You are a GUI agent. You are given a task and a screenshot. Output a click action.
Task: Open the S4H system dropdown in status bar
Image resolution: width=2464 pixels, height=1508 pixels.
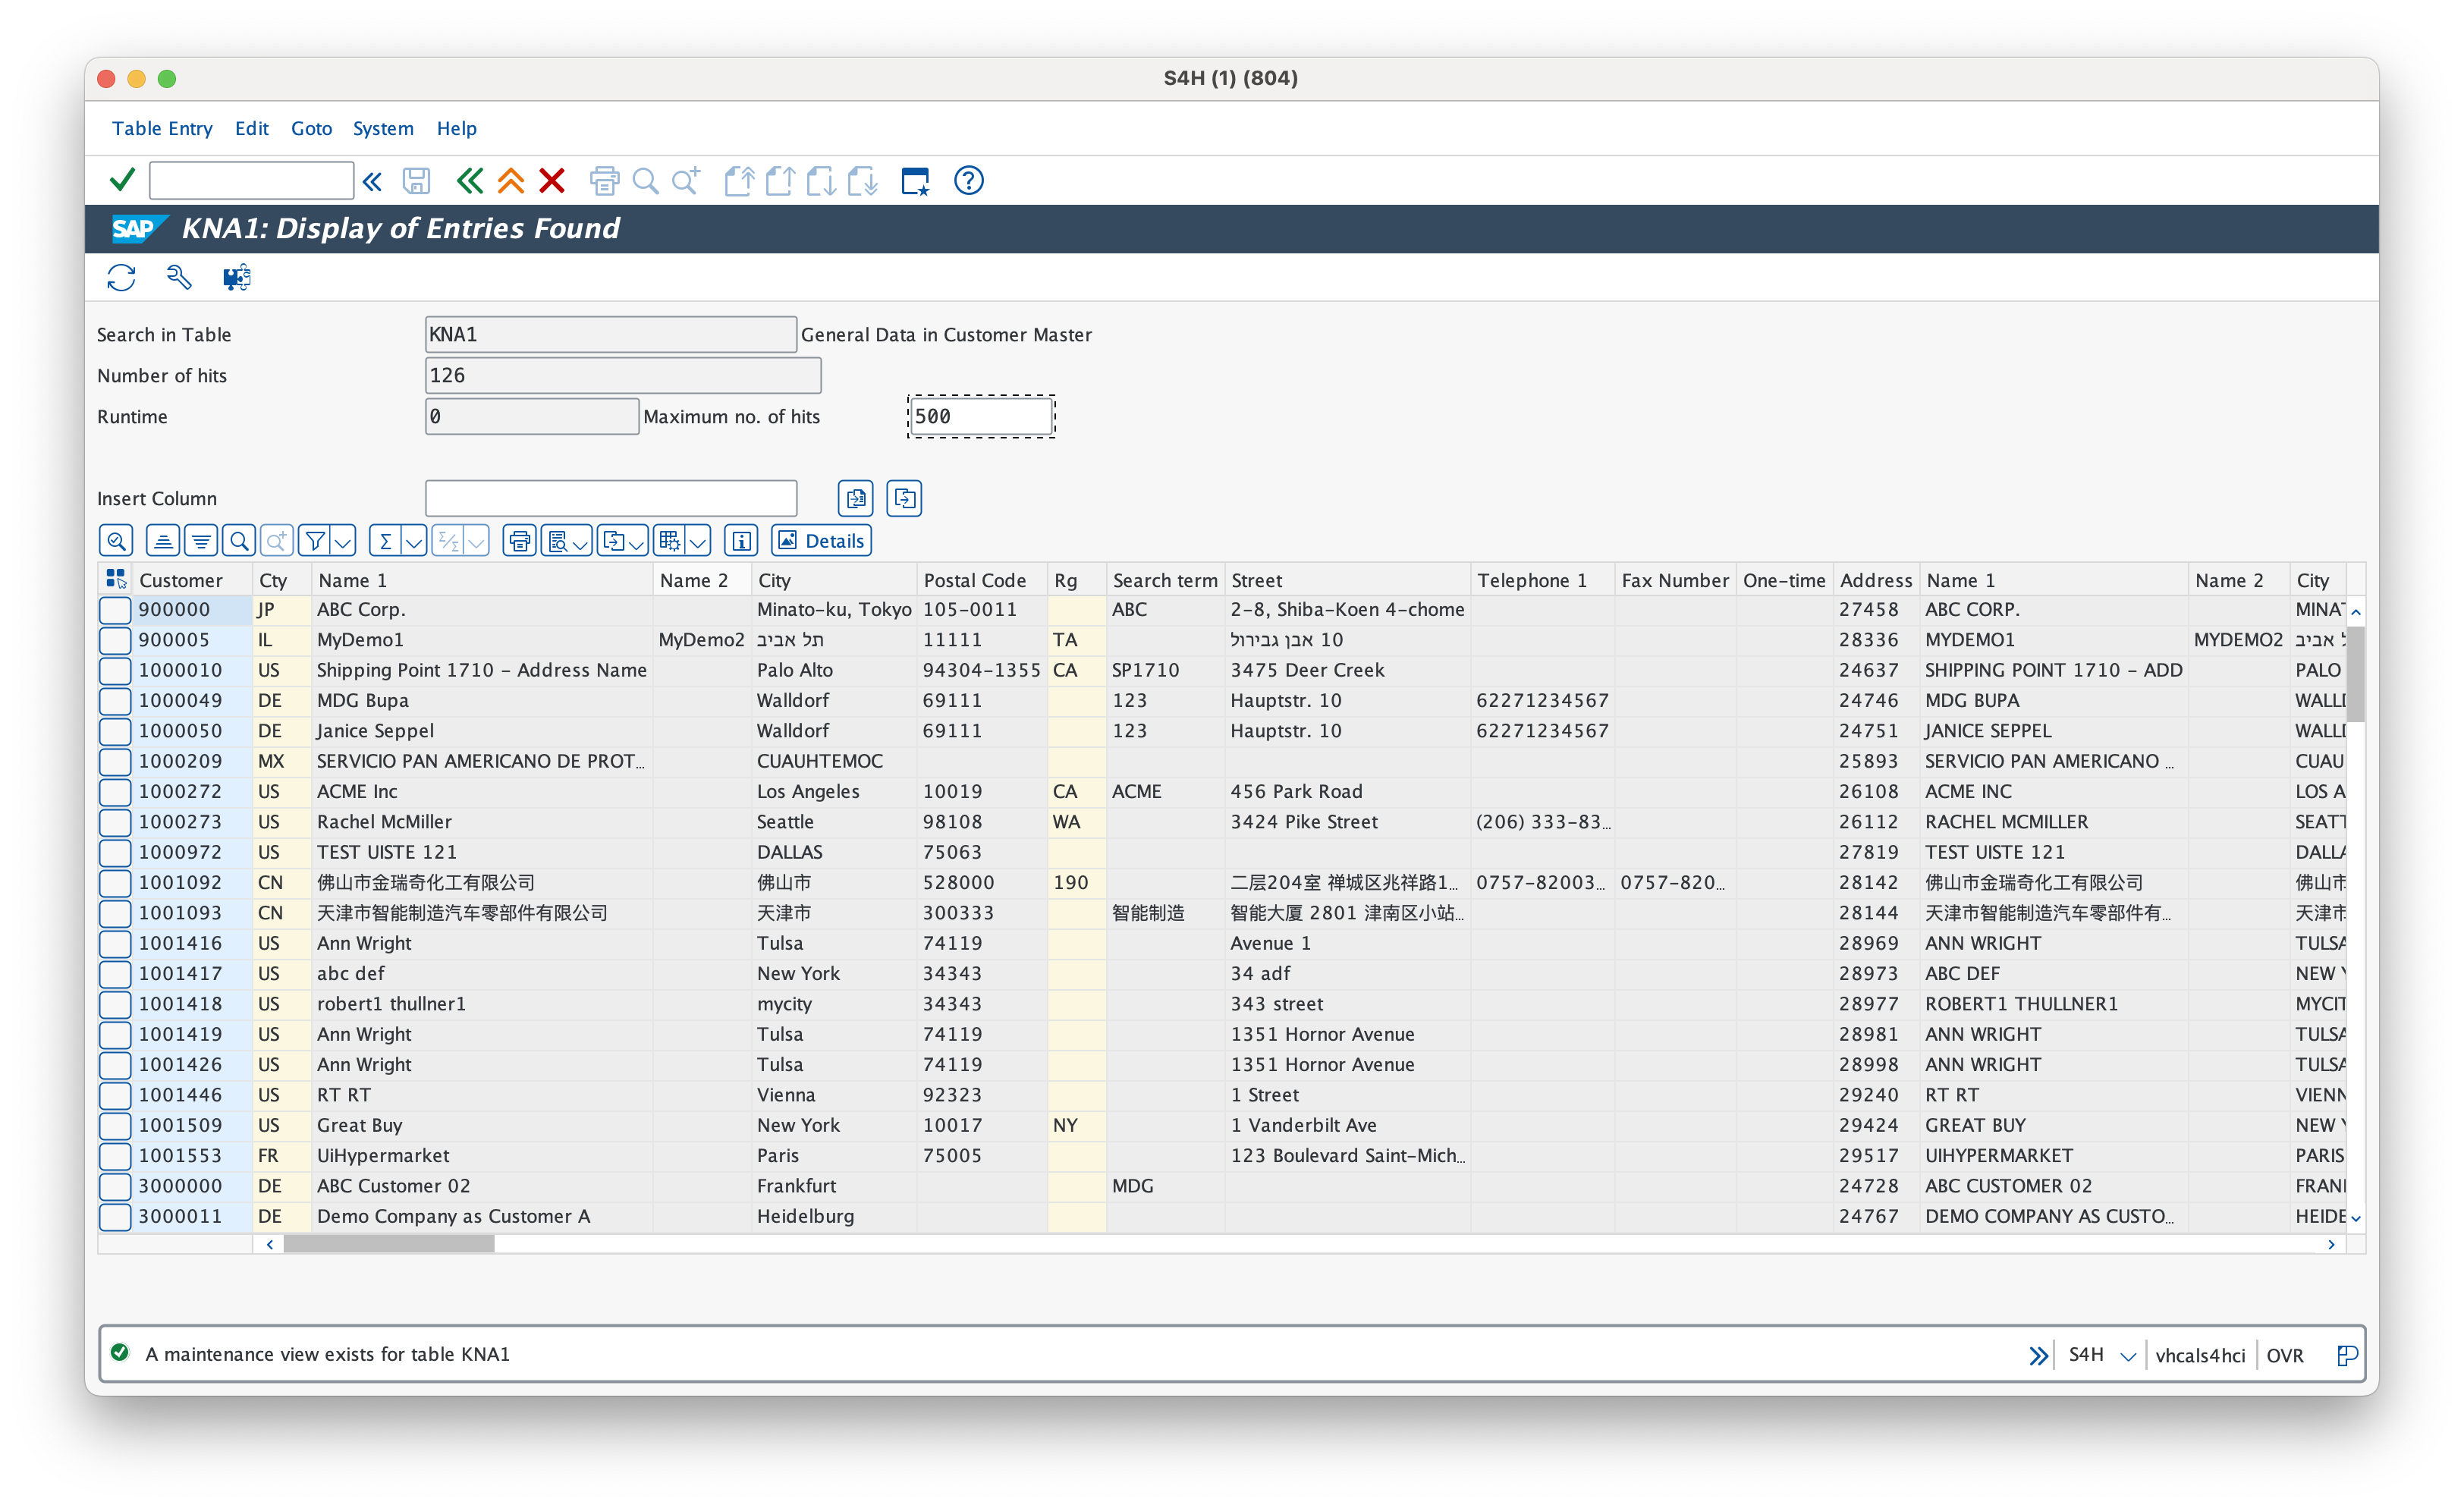pos(2128,1355)
